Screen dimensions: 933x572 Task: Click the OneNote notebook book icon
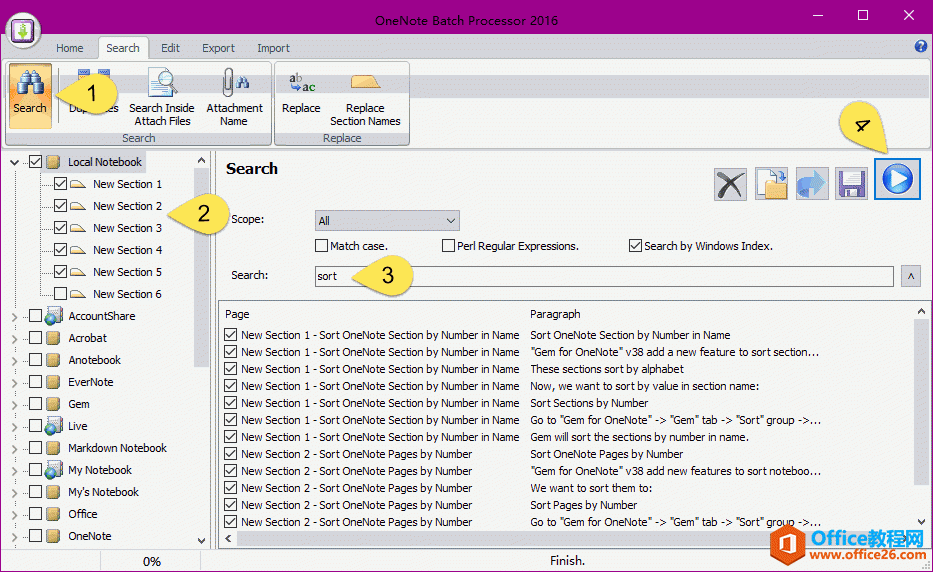pos(54,536)
